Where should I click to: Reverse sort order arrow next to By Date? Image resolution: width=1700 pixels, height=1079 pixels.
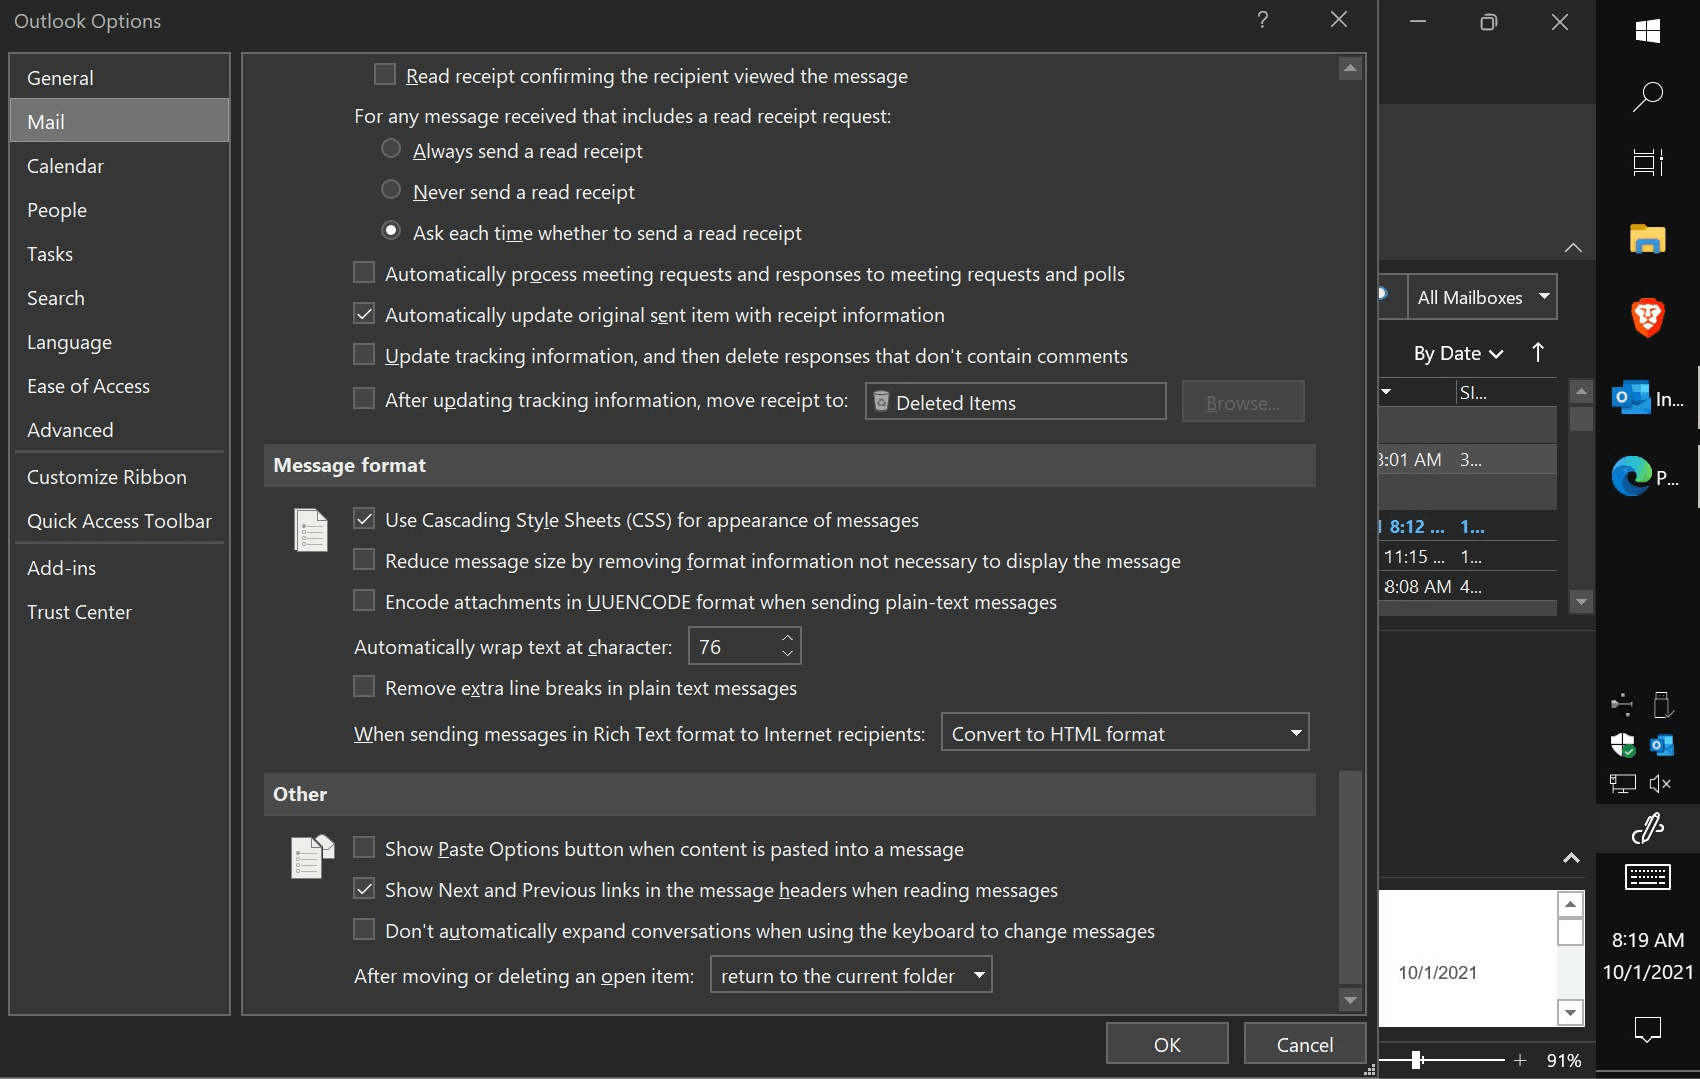pos(1538,352)
